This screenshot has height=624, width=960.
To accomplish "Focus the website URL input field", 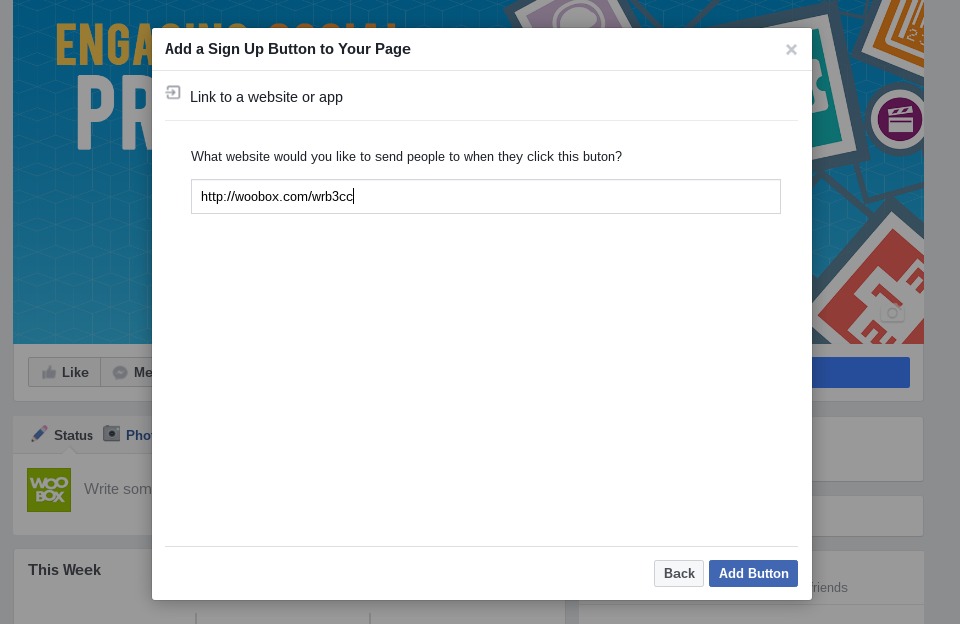I will click(486, 197).
